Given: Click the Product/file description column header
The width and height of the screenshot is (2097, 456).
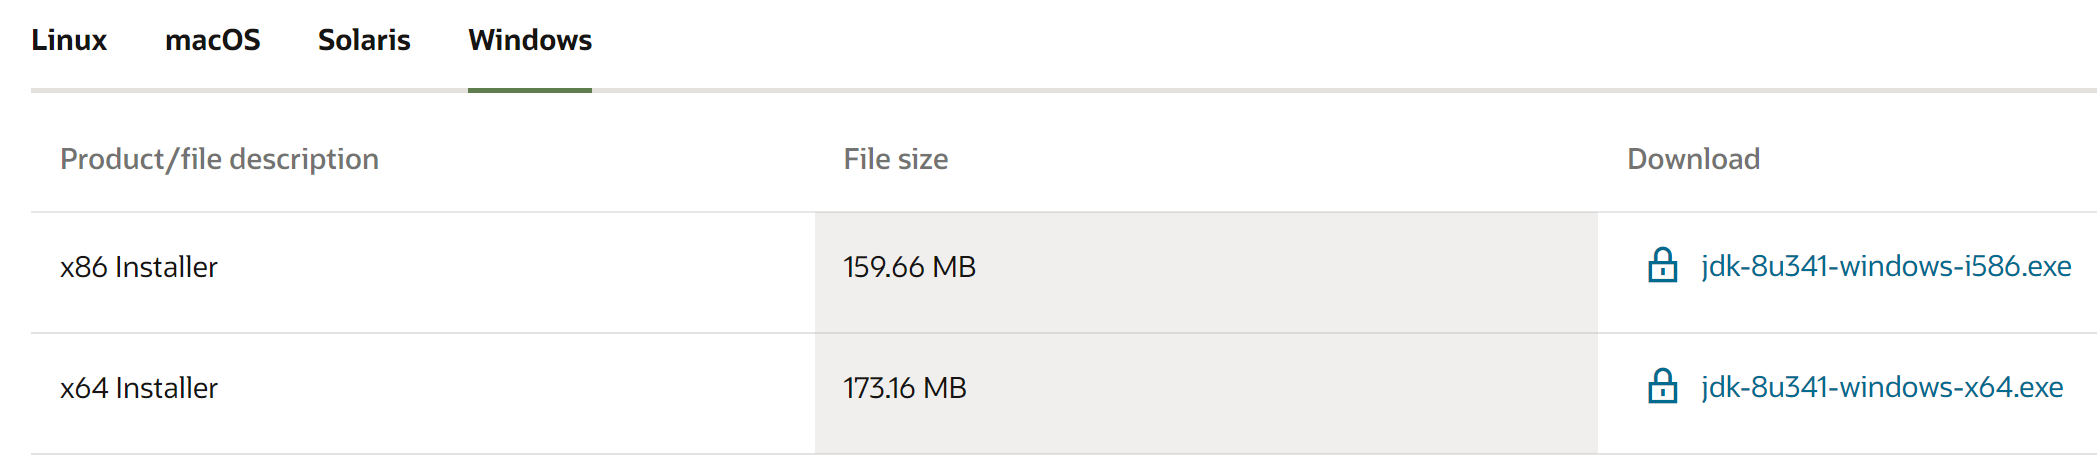Looking at the screenshot, I should coord(219,159).
